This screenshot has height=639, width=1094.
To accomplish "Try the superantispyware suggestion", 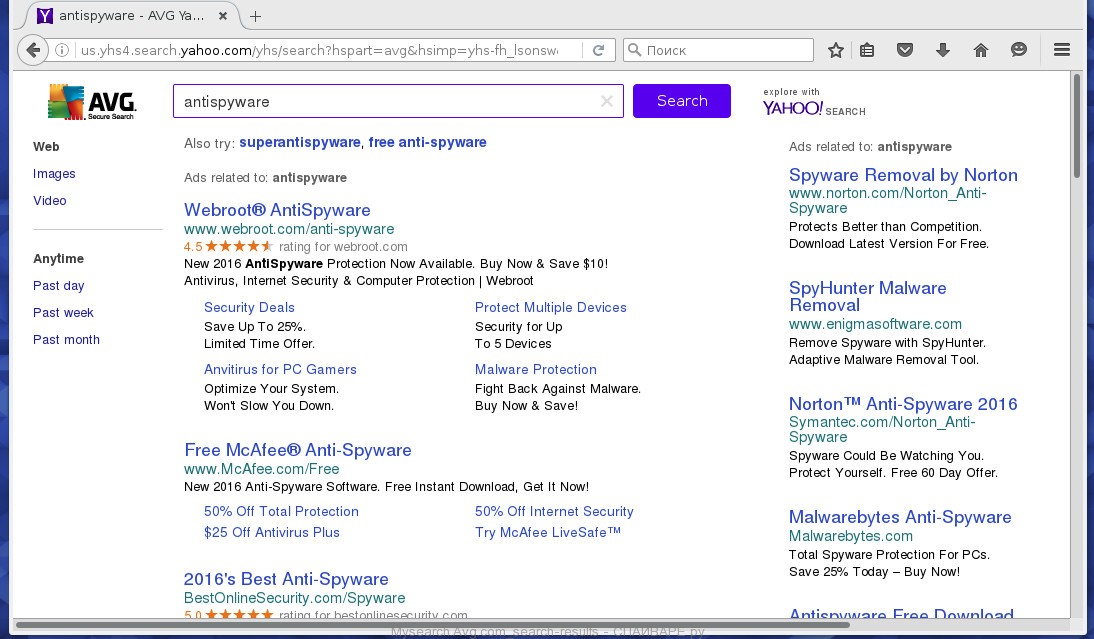I will point(300,142).
